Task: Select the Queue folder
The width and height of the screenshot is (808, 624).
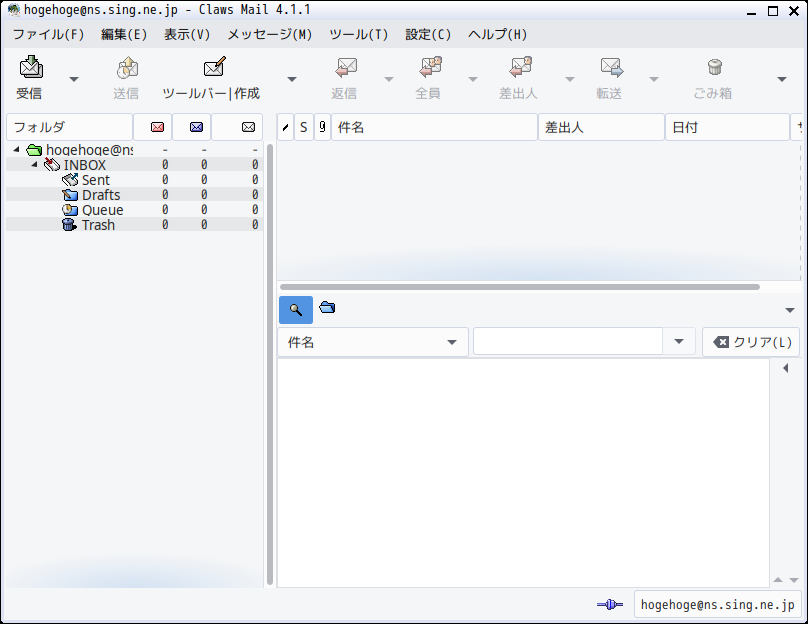Action: 102,210
